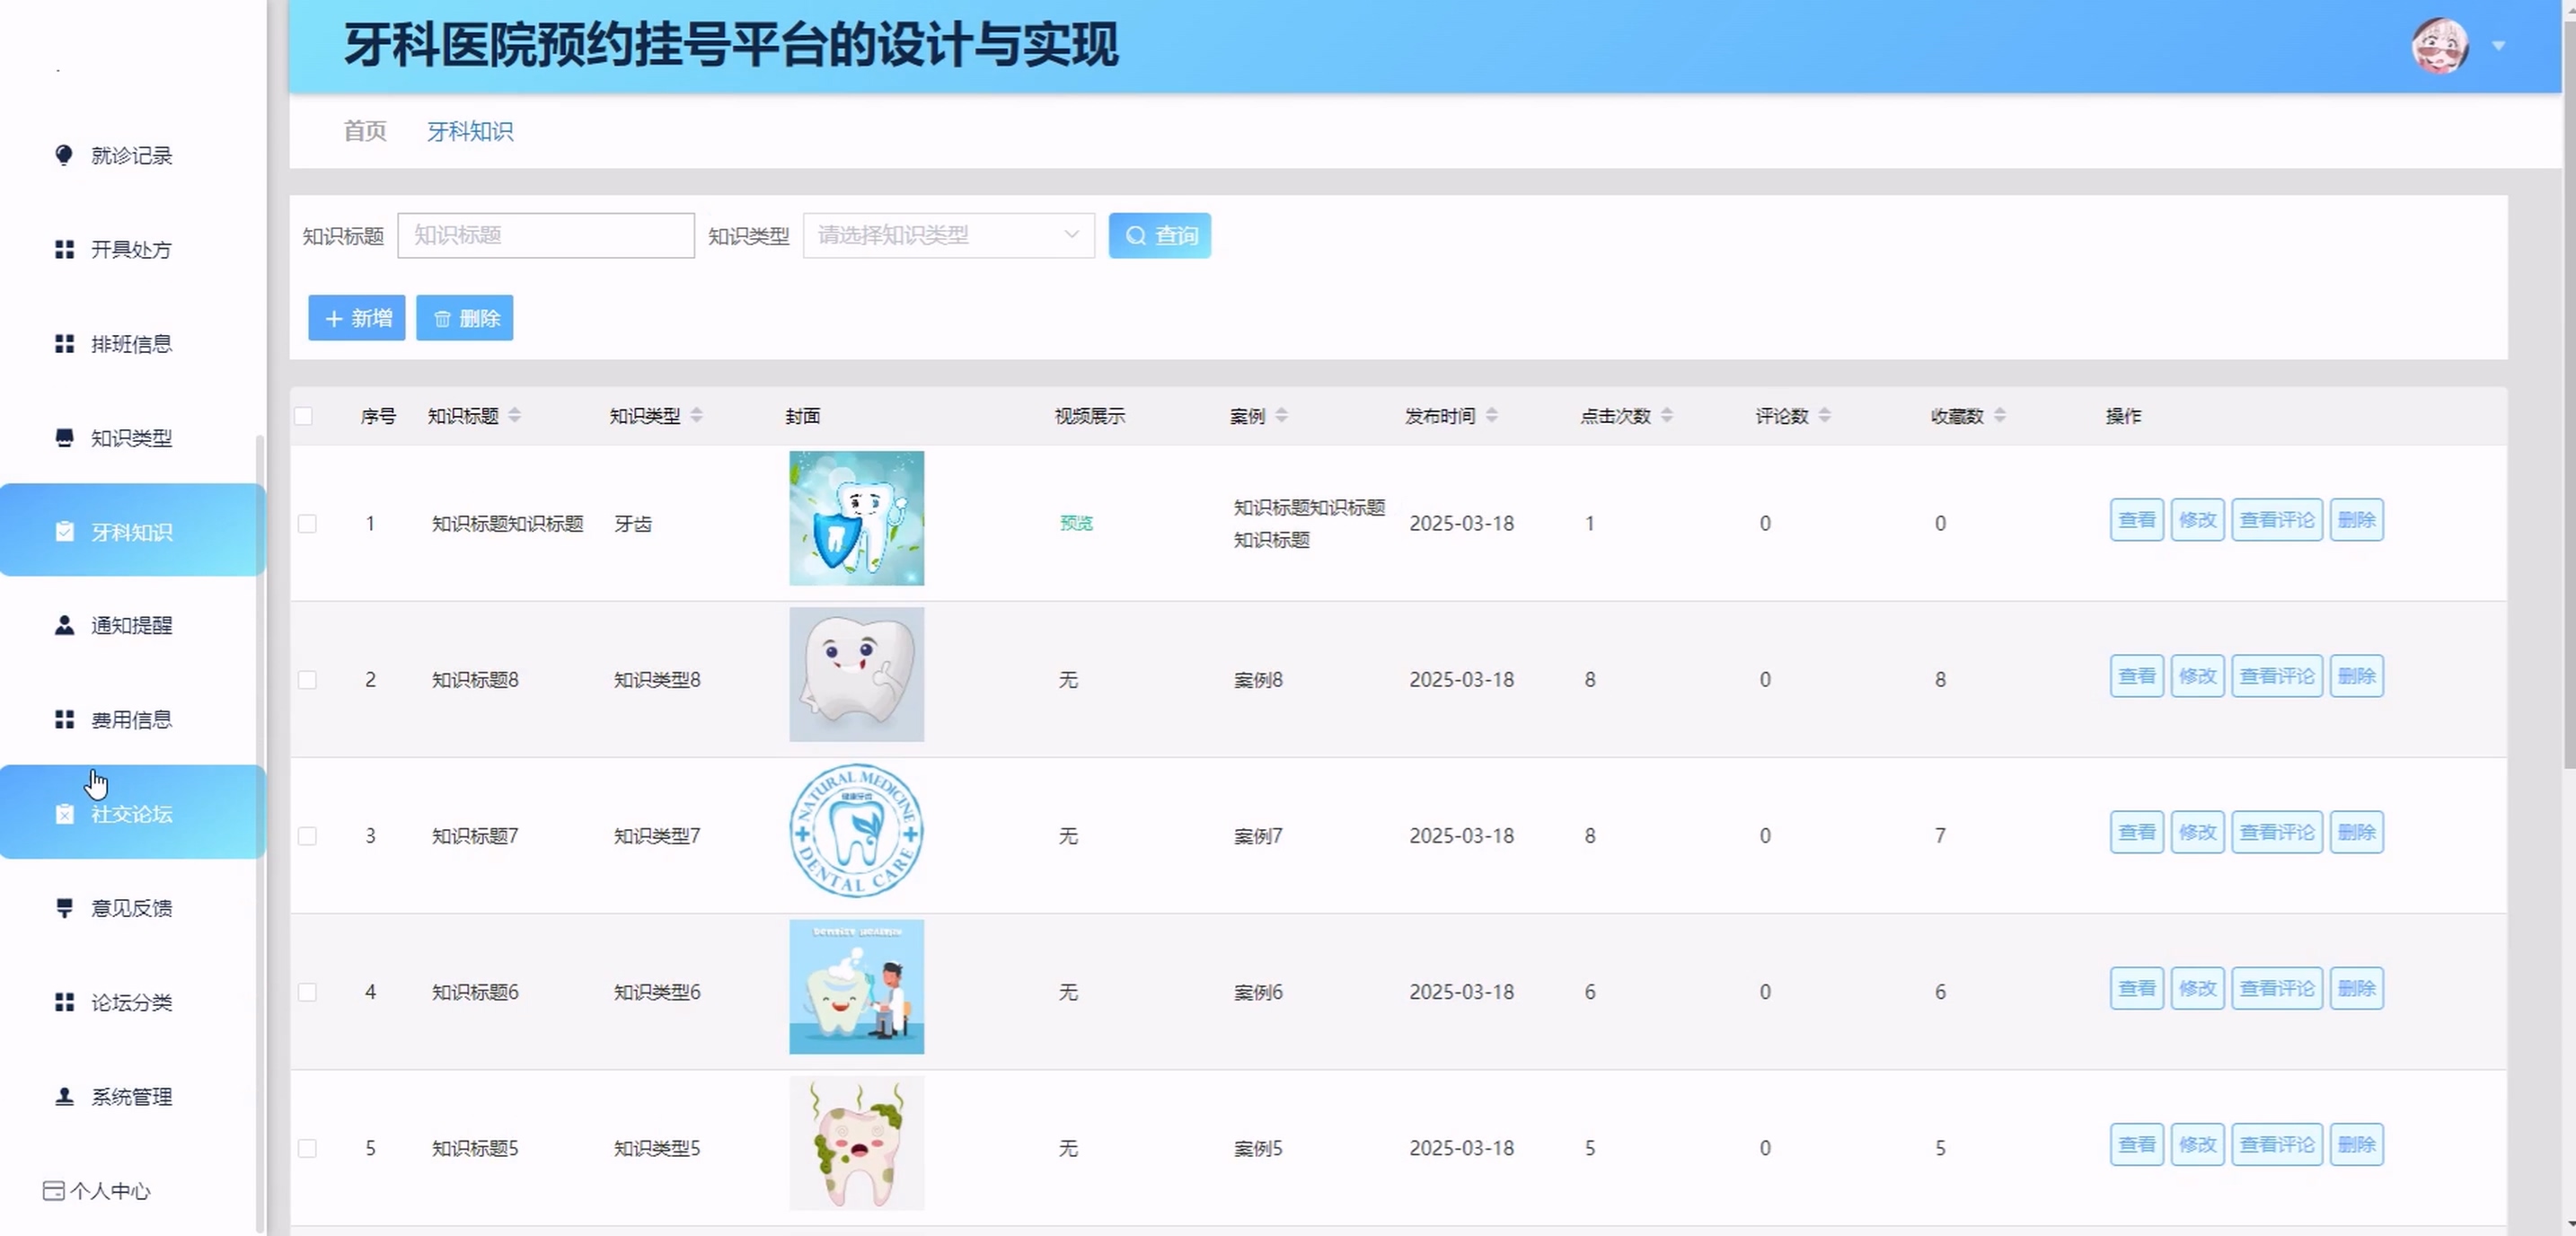
Task: Sort table by 点击次数 column arrows
Action: point(1666,416)
